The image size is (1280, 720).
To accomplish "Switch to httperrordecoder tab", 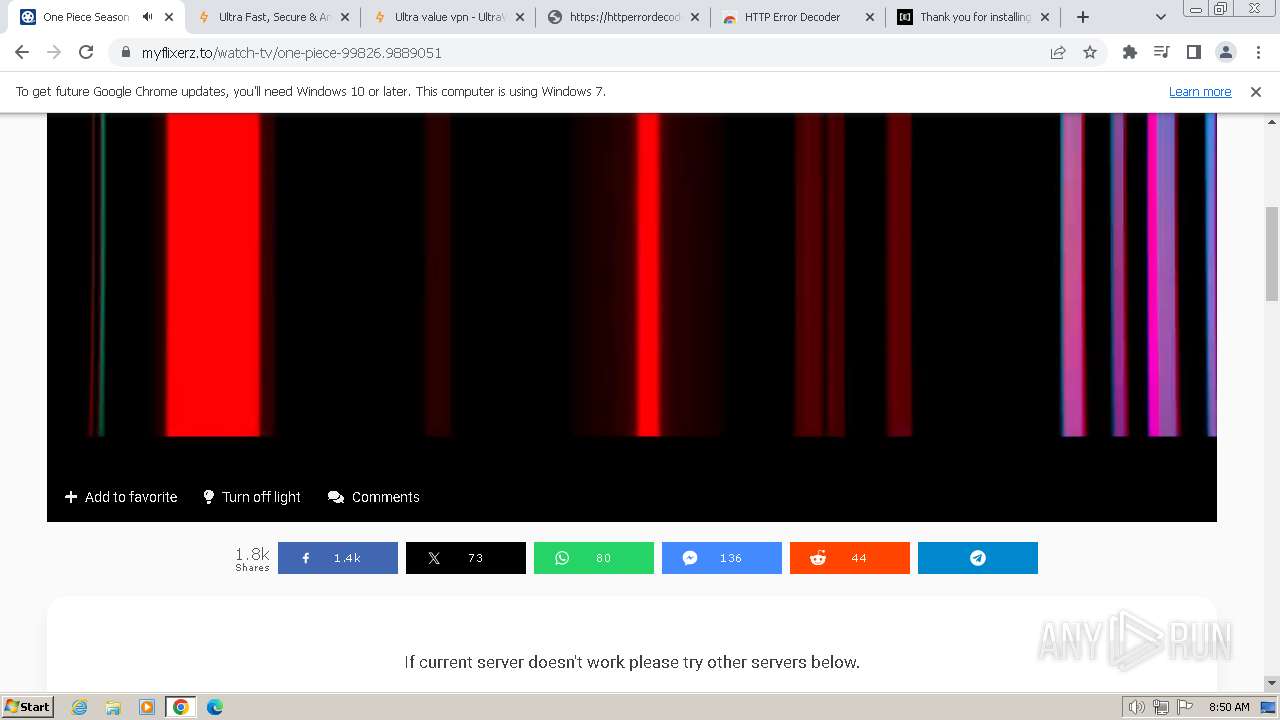I will click(x=625, y=17).
